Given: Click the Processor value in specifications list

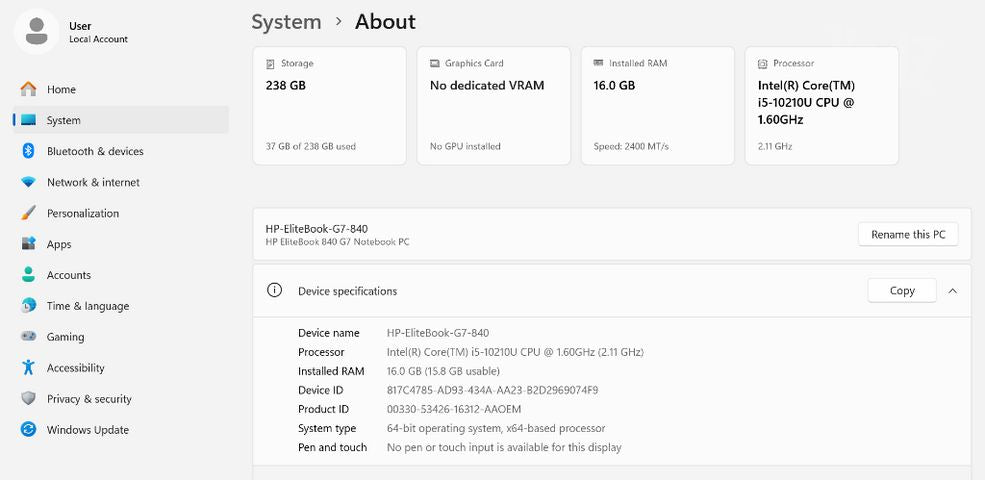Looking at the screenshot, I should click(515, 352).
